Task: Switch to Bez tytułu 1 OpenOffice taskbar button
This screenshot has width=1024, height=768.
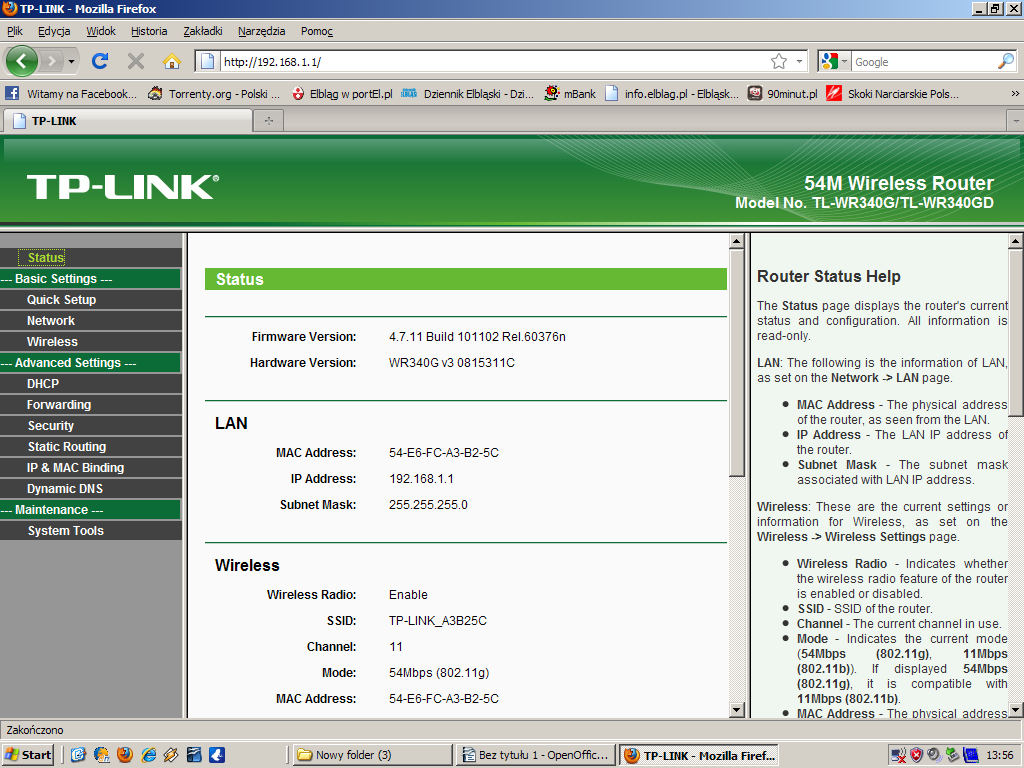Action: coord(536,755)
